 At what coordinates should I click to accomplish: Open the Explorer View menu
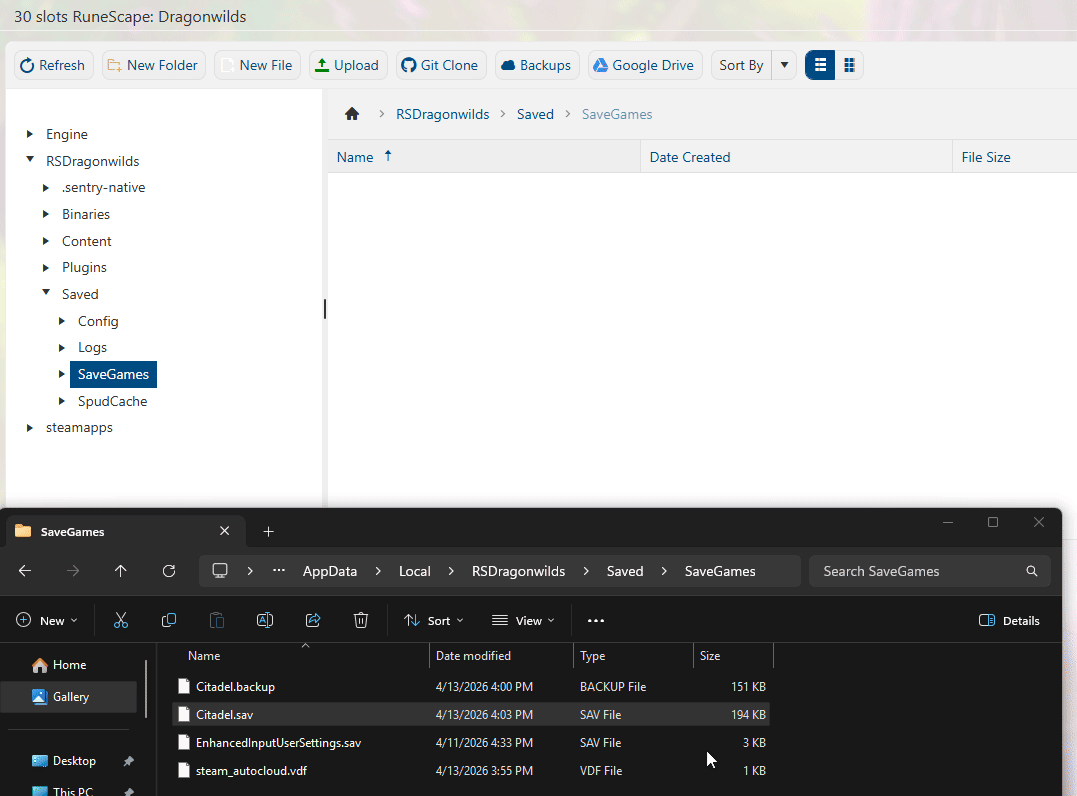(523, 621)
